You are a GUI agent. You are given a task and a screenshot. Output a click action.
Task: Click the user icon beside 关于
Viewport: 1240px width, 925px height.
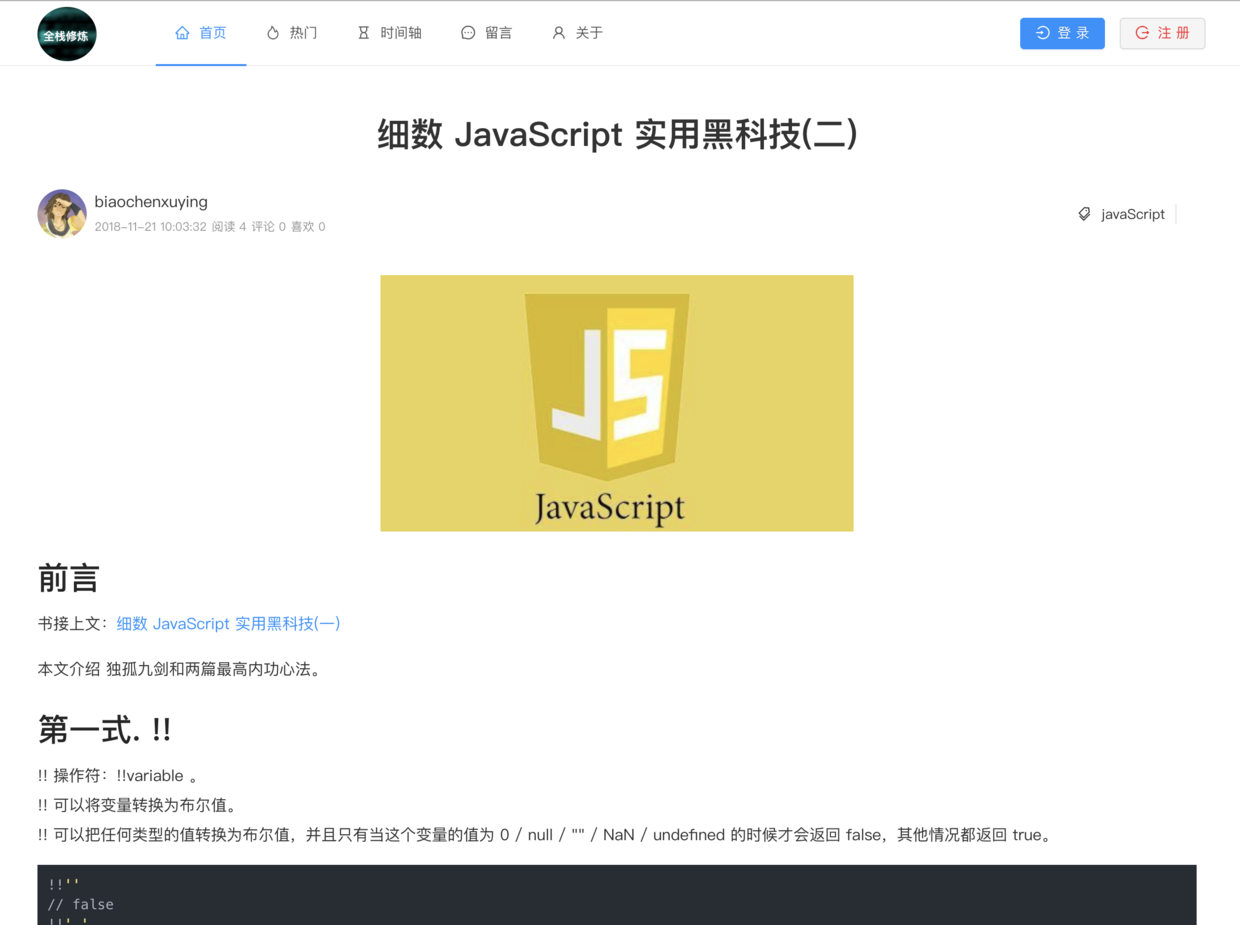coord(559,33)
